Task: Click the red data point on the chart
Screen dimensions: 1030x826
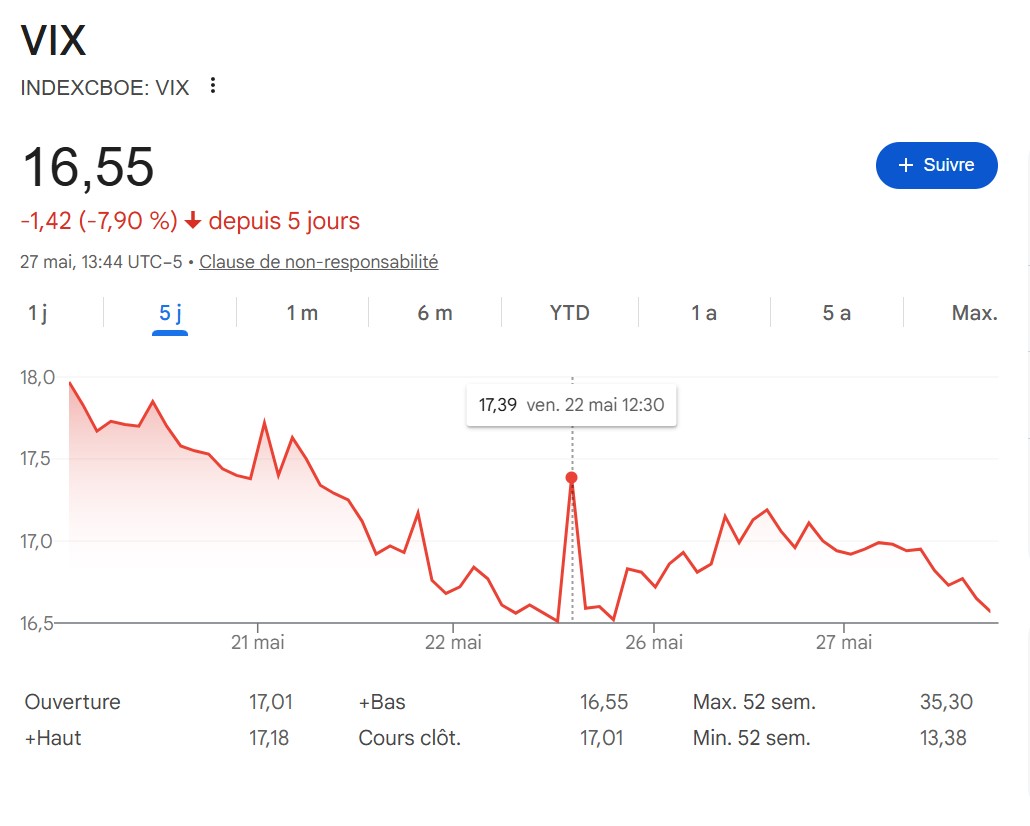Action: click(571, 478)
